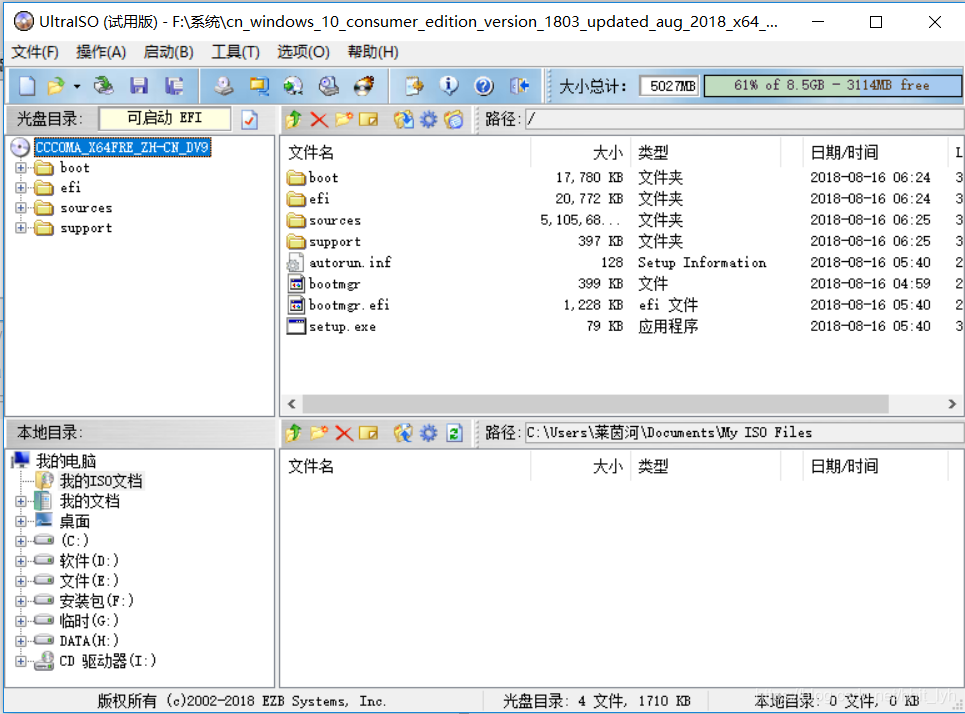Image resolution: width=965 pixels, height=714 pixels.
Task: Click the Help question mark icon
Action: pyautogui.click(x=484, y=86)
